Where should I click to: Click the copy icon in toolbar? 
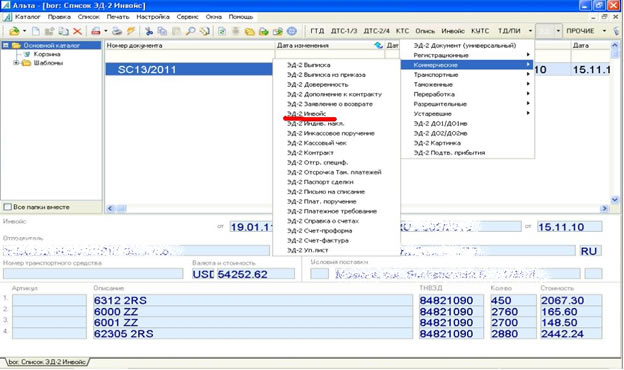[x=162, y=31]
